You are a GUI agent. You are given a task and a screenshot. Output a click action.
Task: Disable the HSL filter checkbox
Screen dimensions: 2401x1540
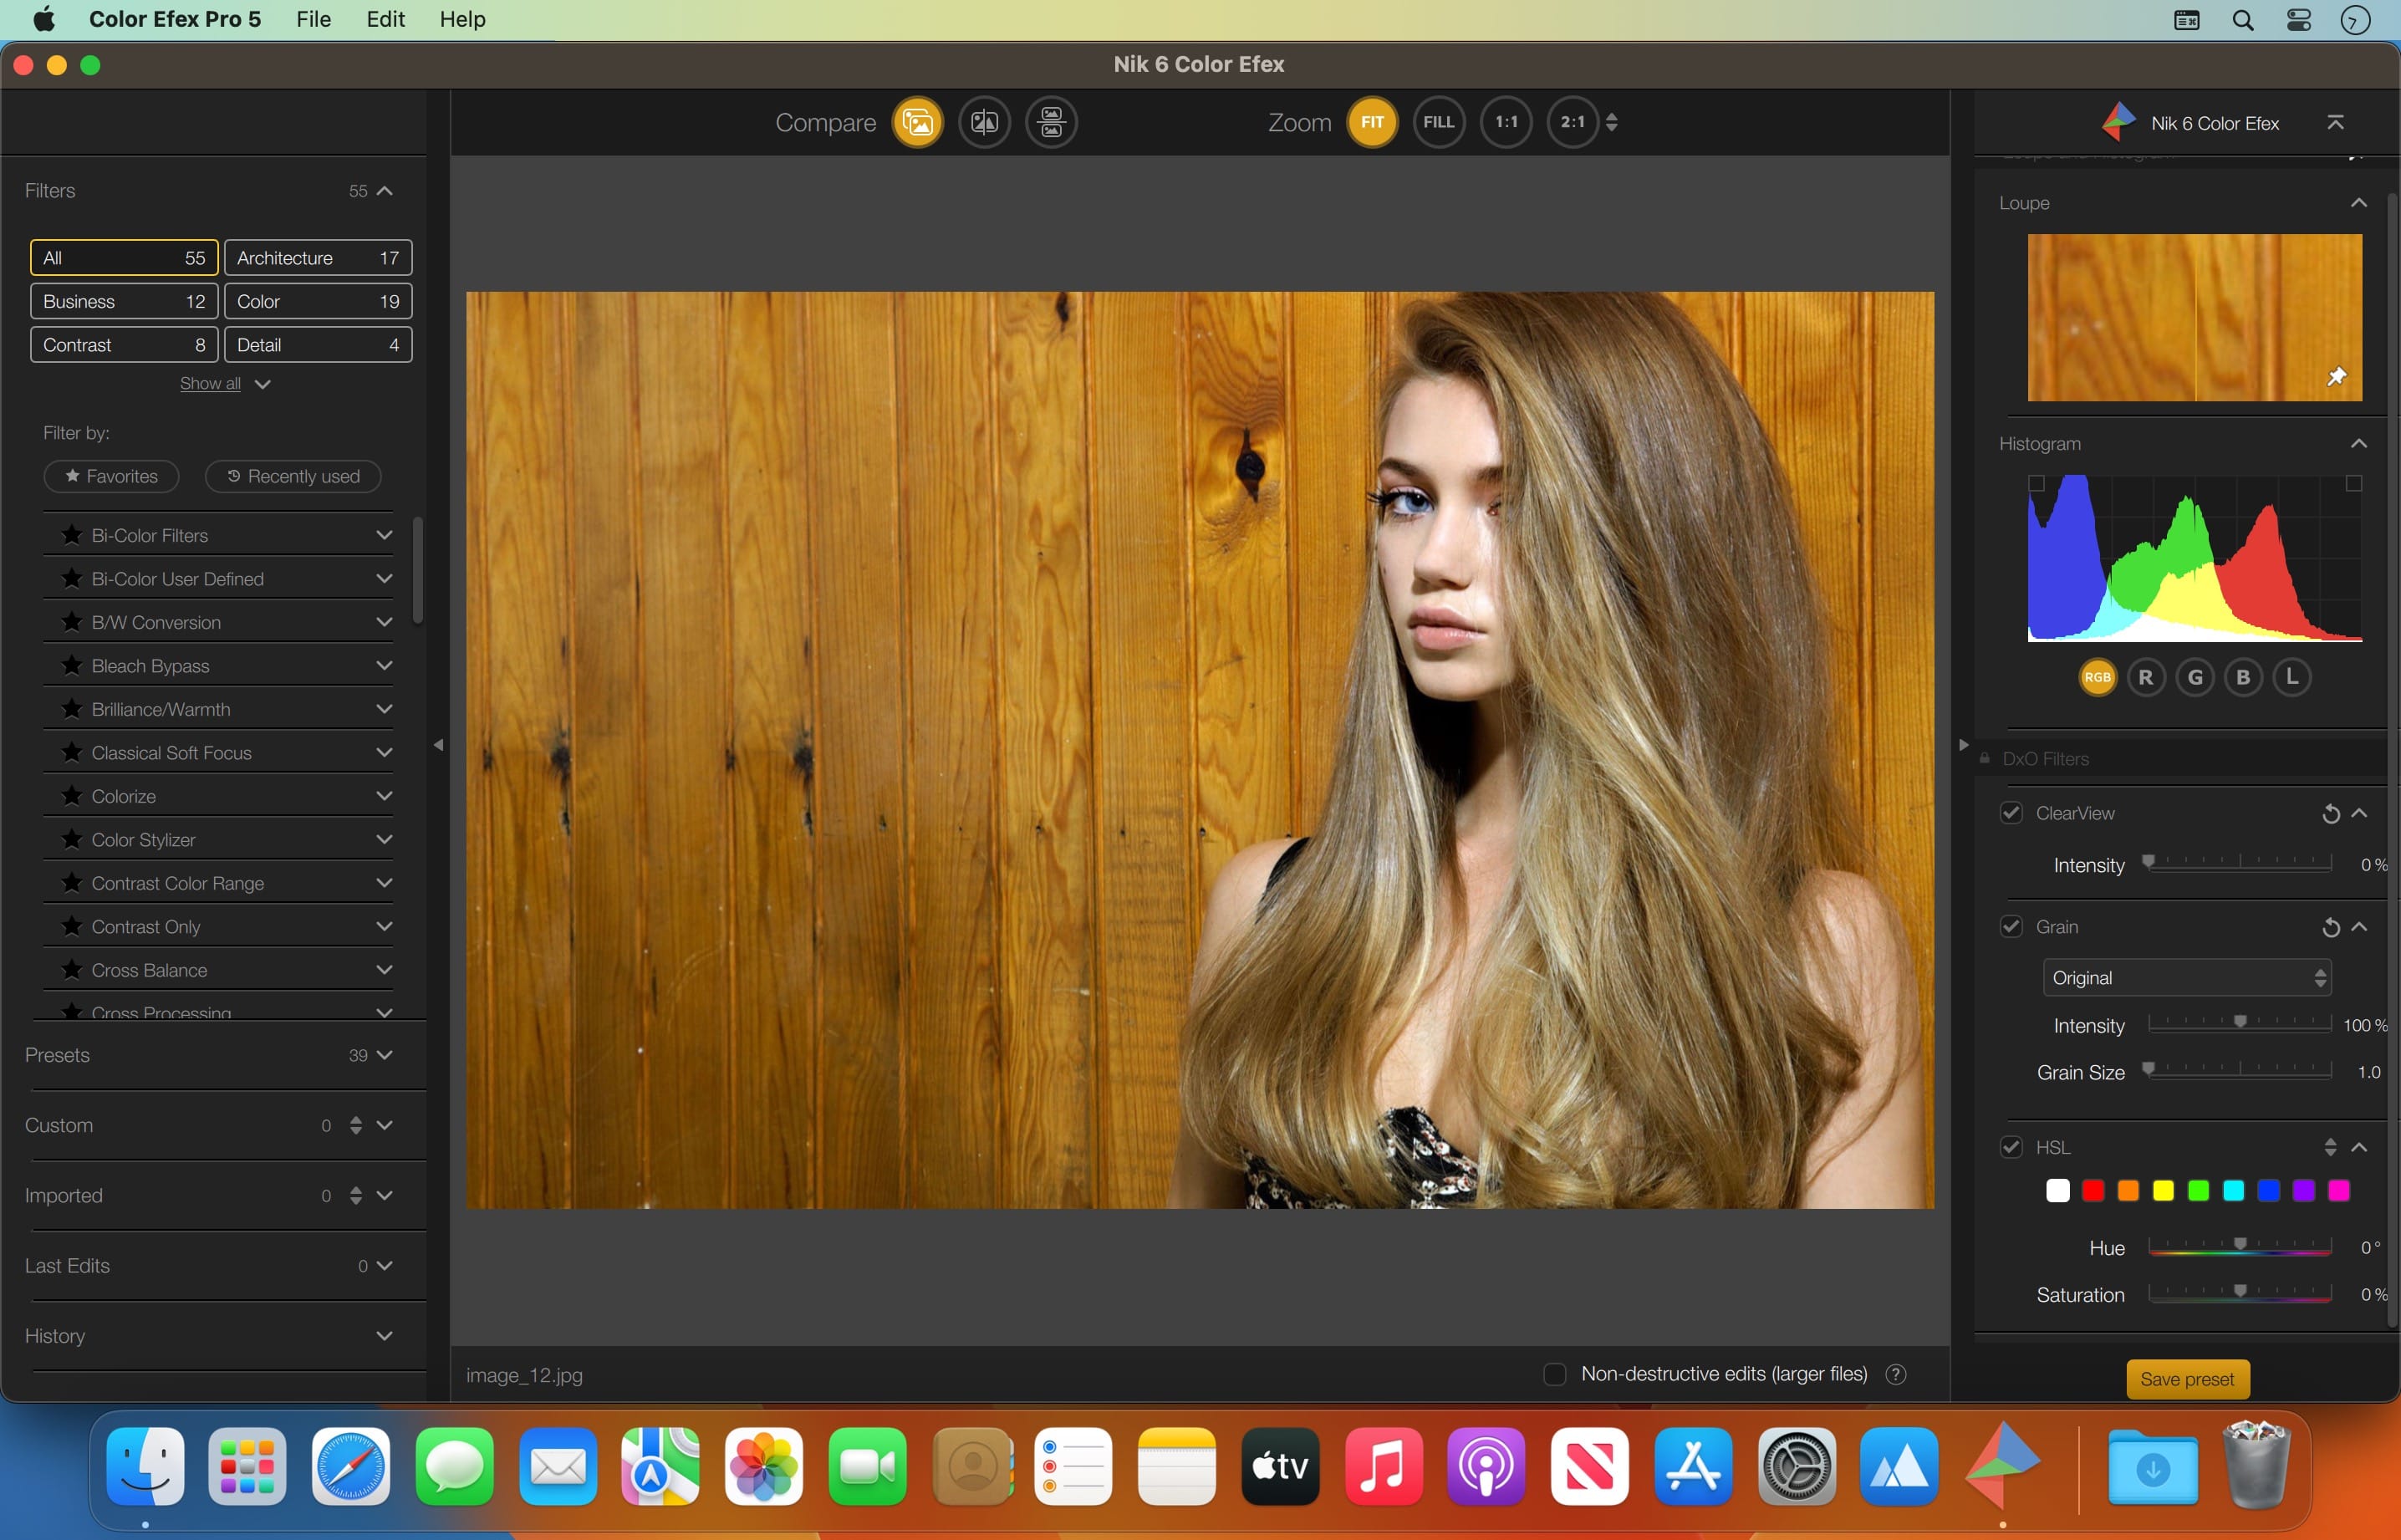[x=2011, y=1147]
